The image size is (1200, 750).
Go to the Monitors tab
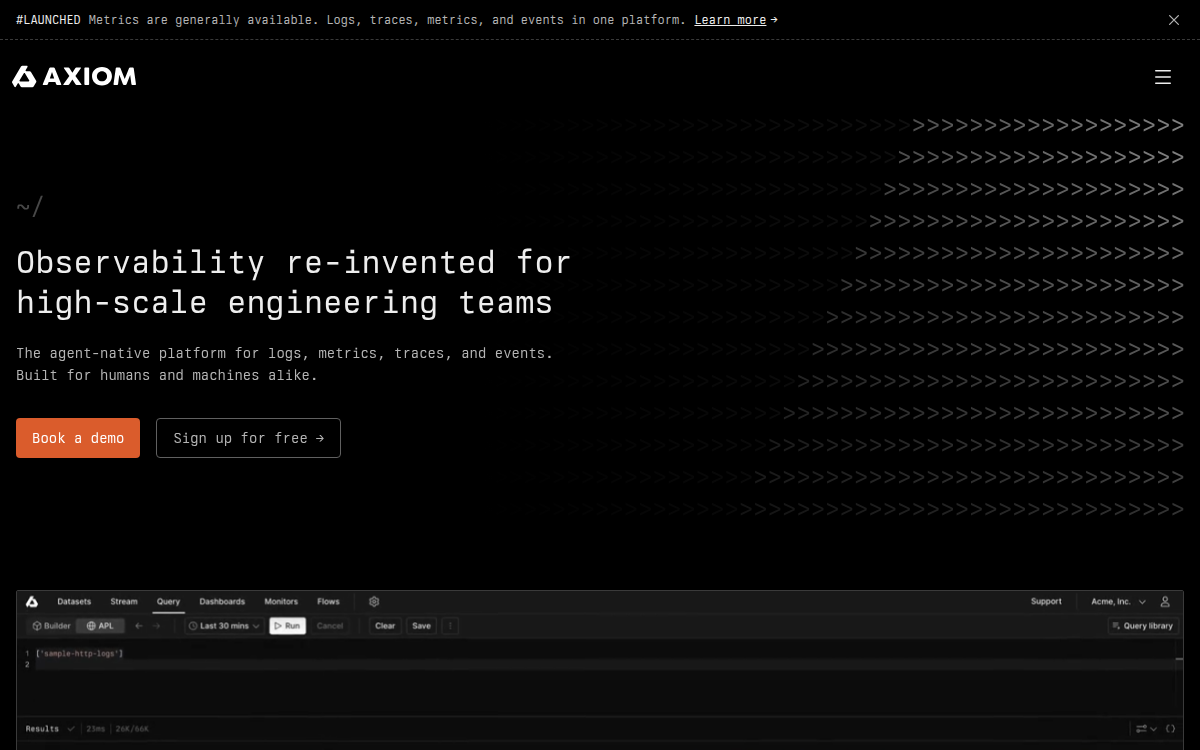(x=281, y=602)
